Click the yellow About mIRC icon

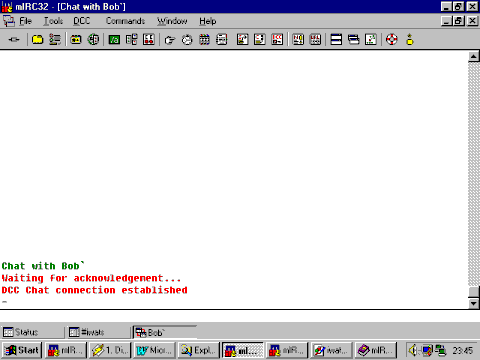pyautogui.click(x=410, y=40)
